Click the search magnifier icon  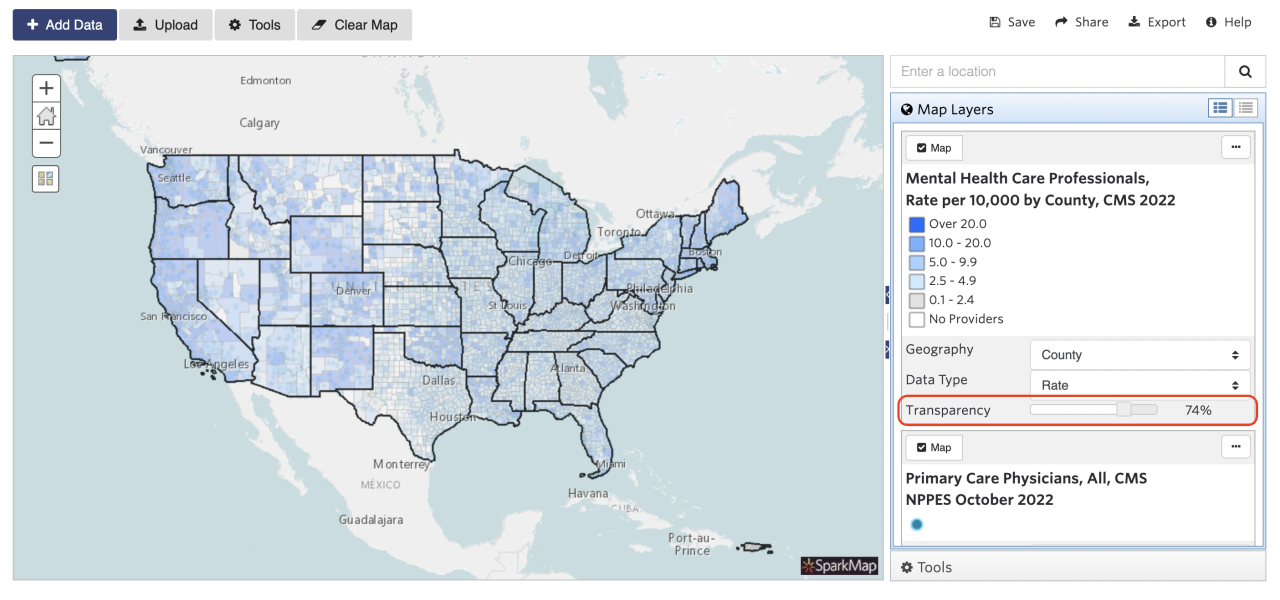pos(1245,71)
